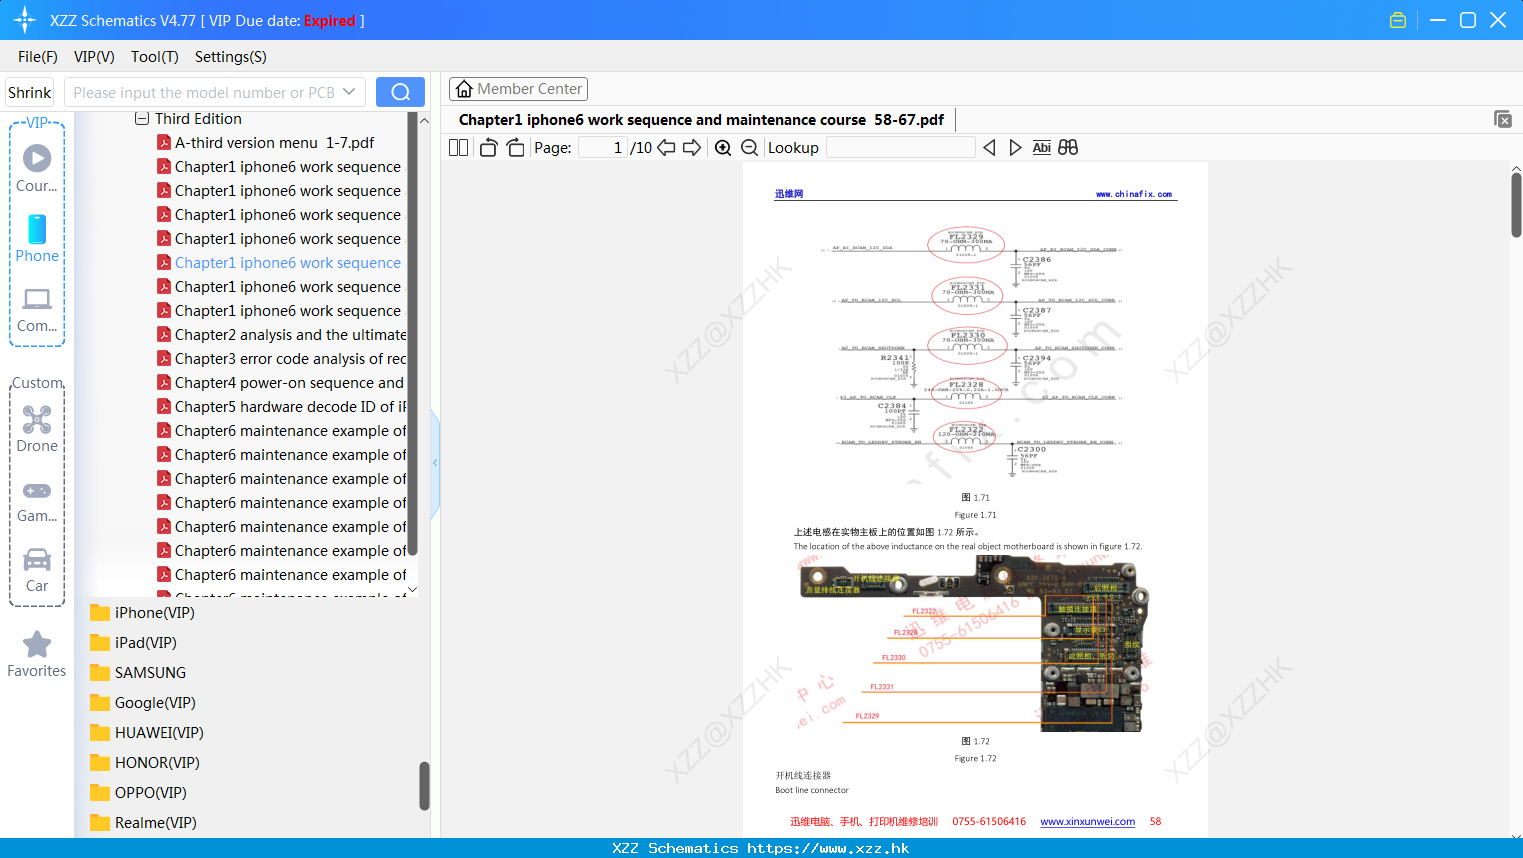The height and width of the screenshot is (858, 1523).
Task: Click the tree list scroll-up arrow
Action: [x=424, y=120]
